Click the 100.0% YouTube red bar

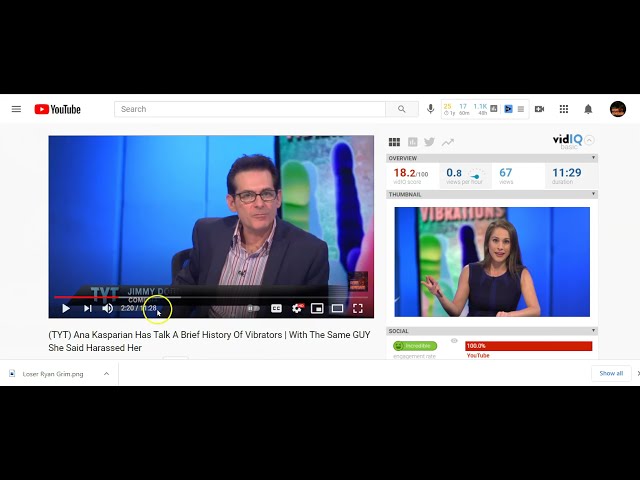tap(529, 346)
